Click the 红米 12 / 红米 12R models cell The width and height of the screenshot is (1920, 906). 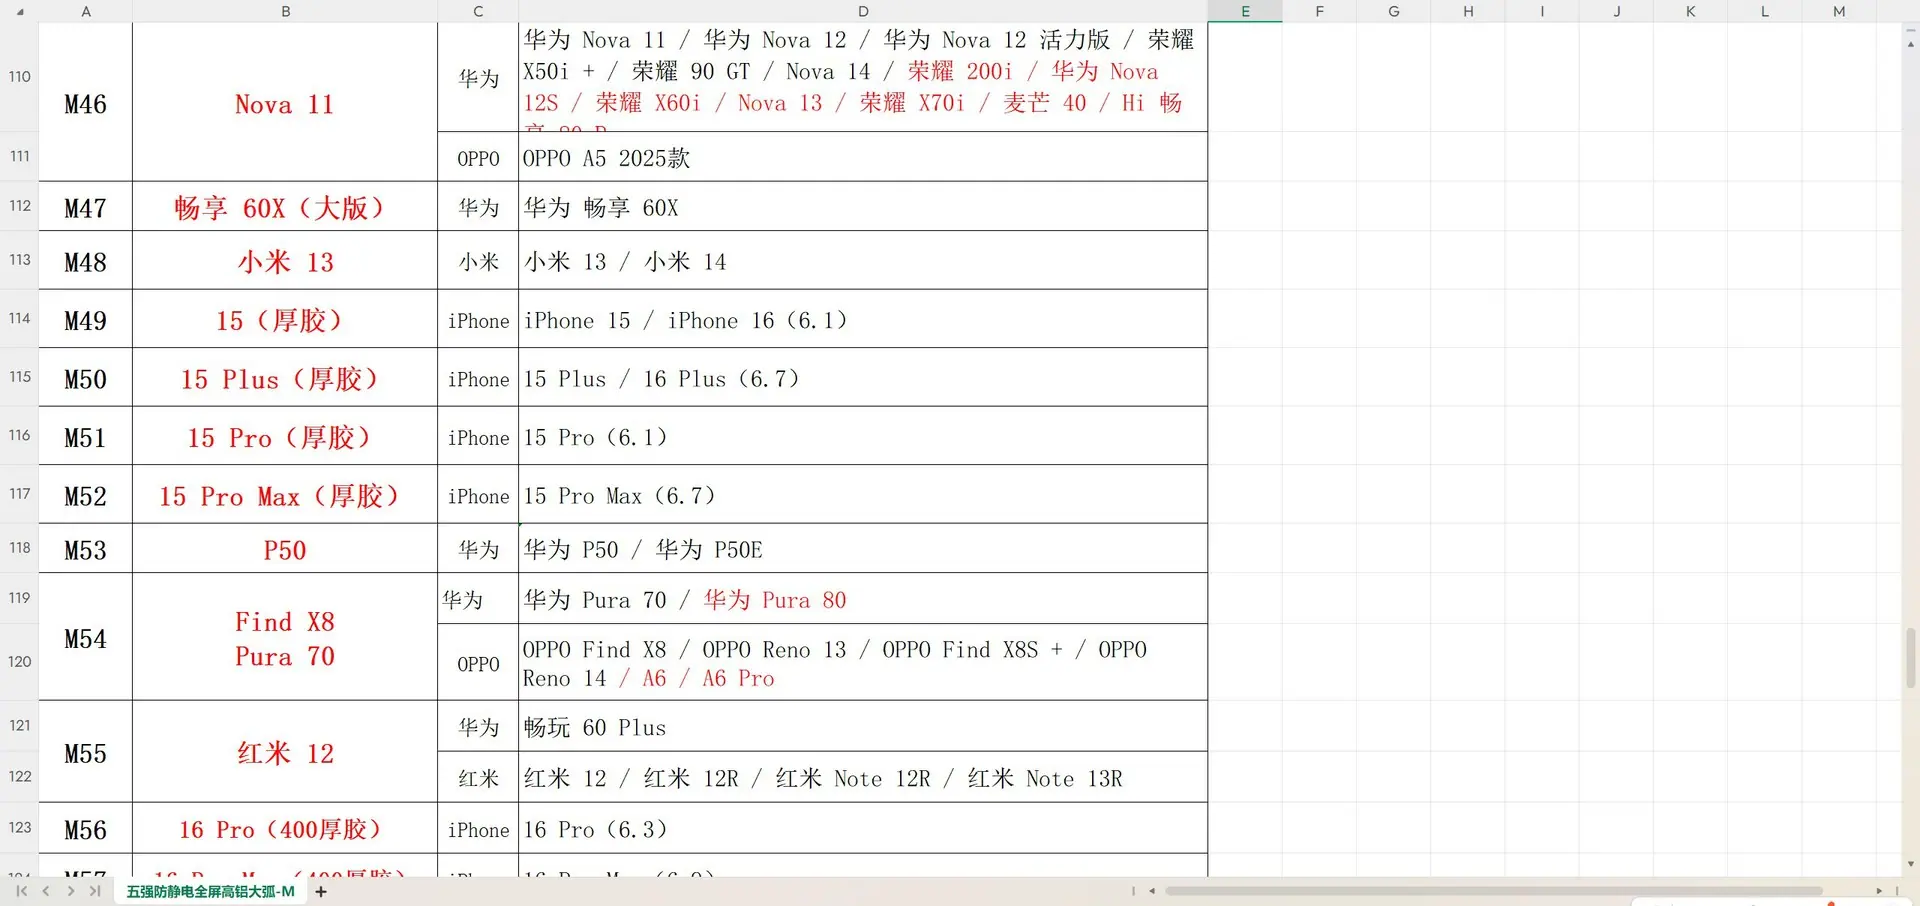pyautogui.click(x=863, y=777)
